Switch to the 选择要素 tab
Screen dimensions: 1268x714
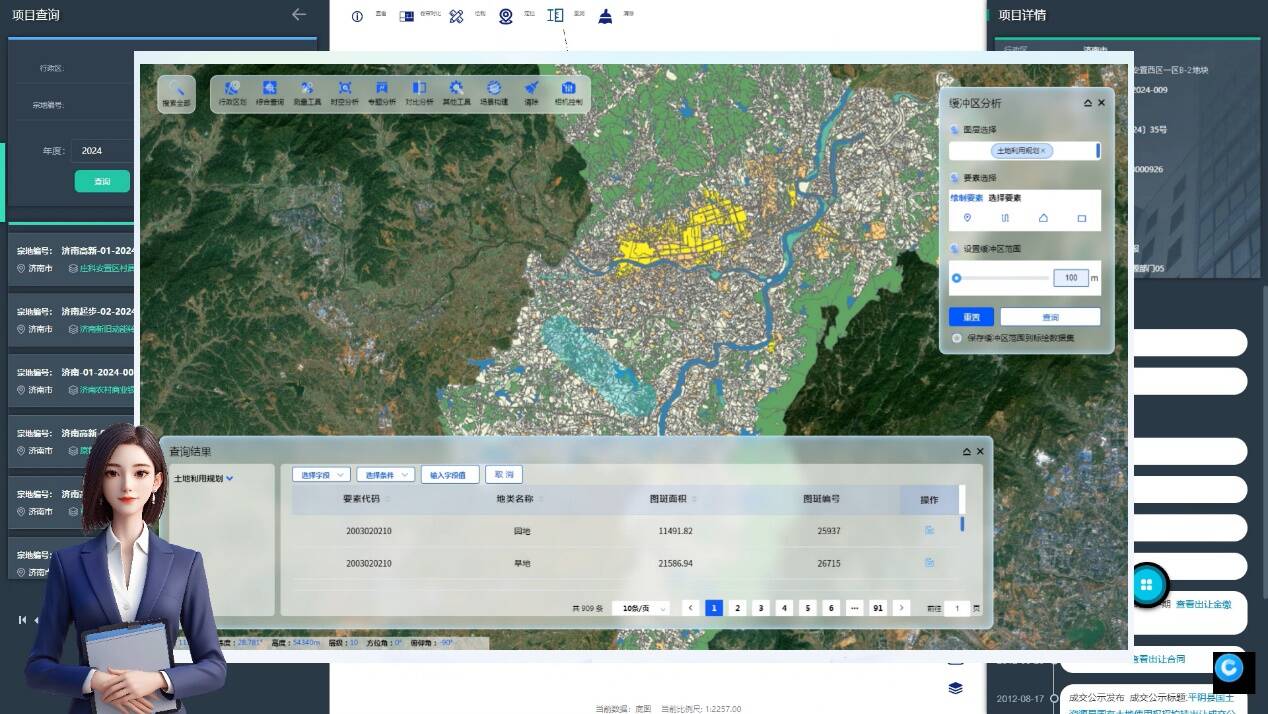coord(1004,198)
